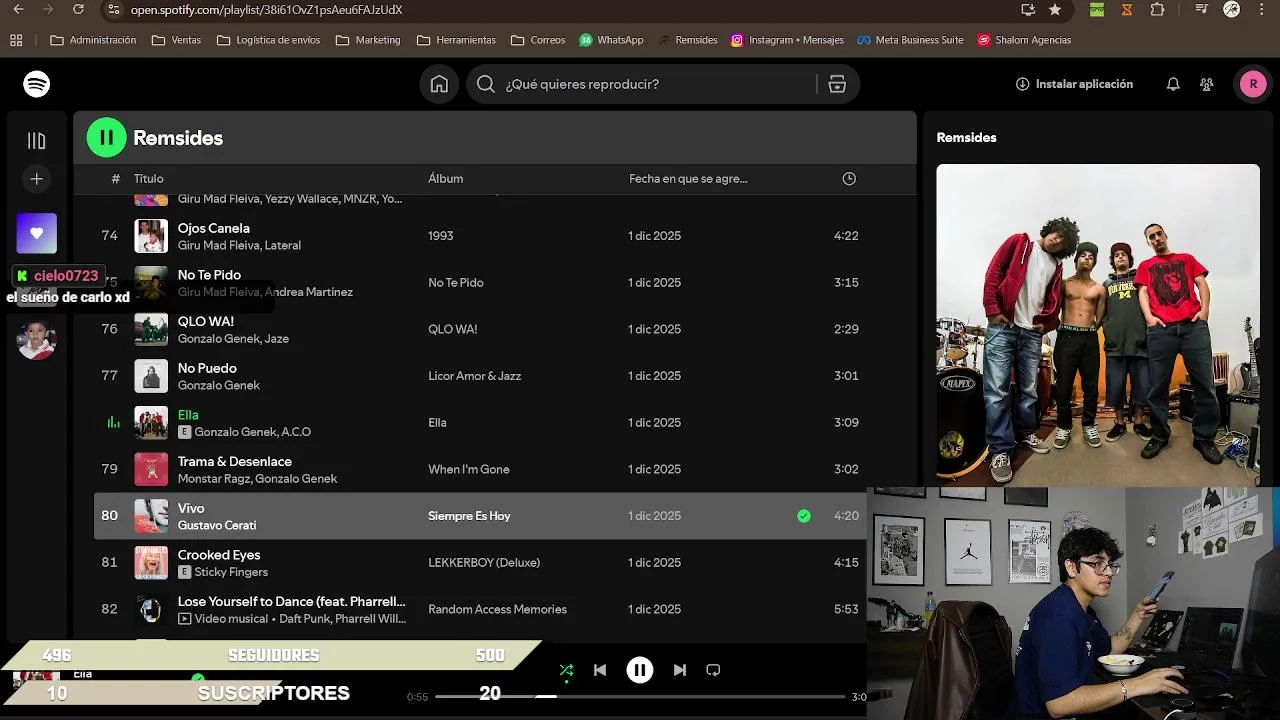Viewport: 1280px width, 720px height.
Task: Click the search magnifier icon
Action: pyautogui.click(x=486, y=84)
